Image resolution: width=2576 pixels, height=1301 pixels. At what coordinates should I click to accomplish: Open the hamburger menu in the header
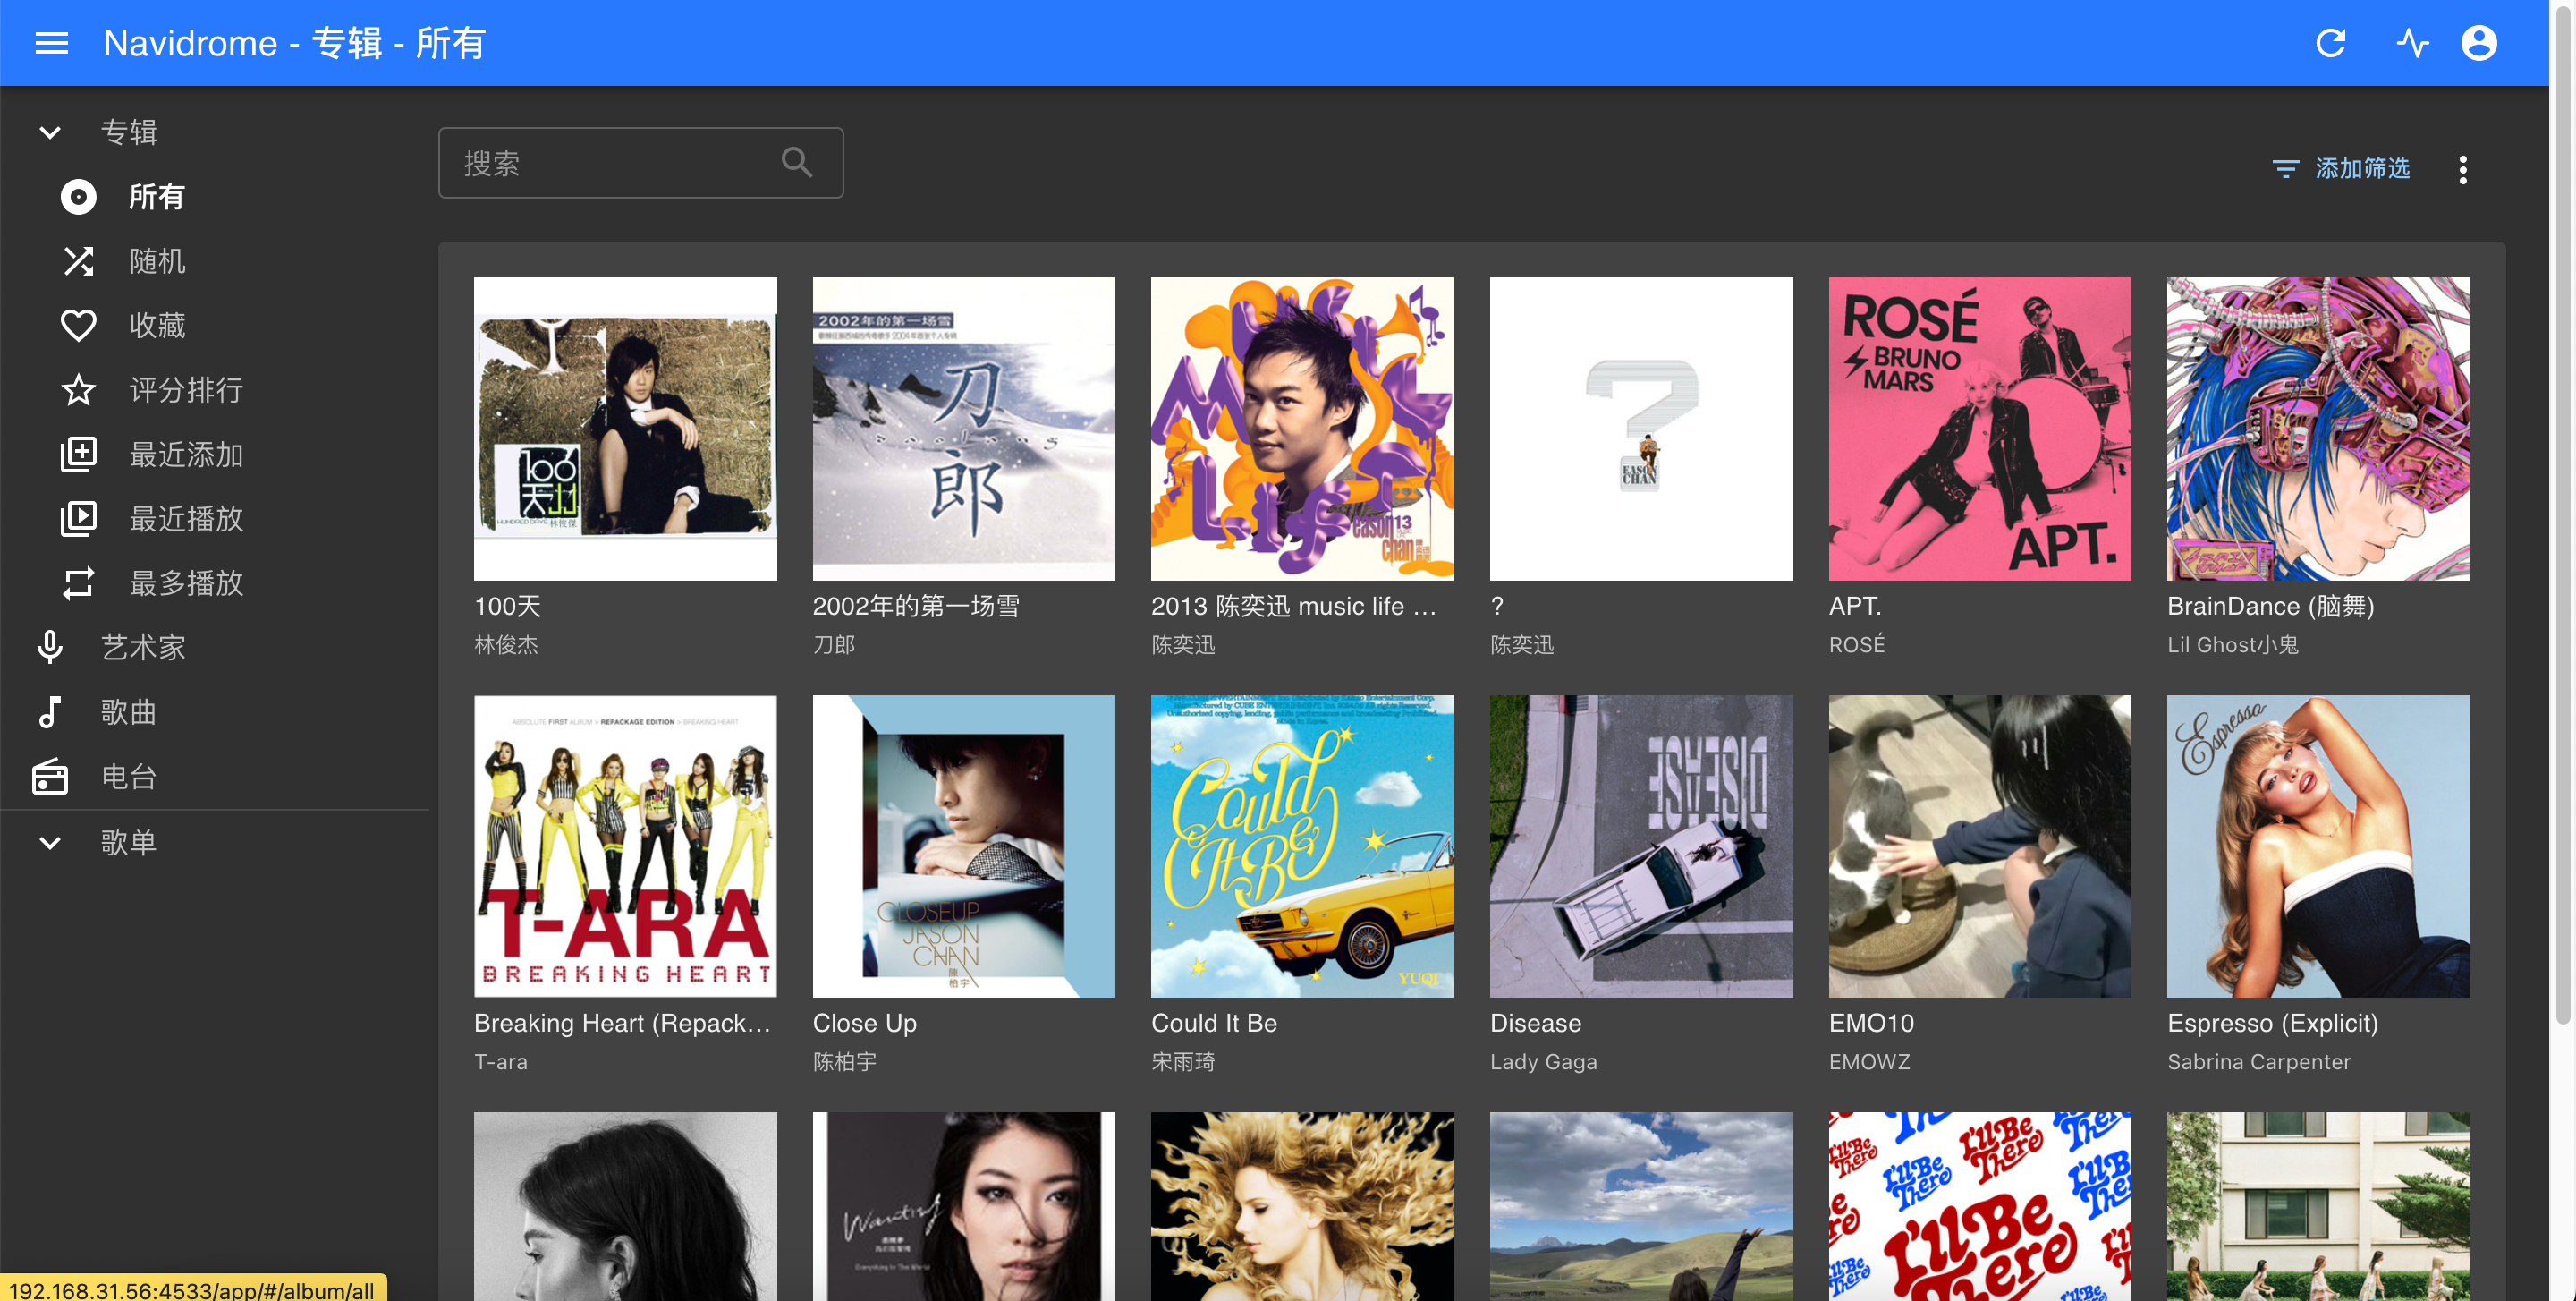(x=52, y=43)
